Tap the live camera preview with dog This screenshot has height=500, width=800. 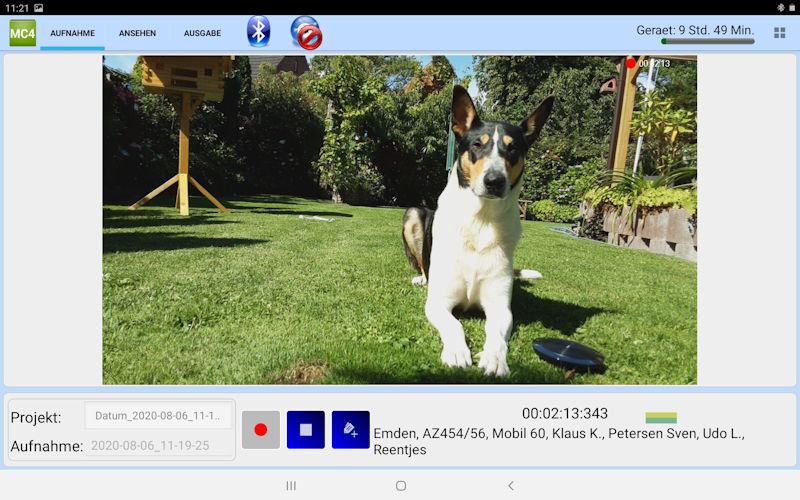(x=400, y=220)
